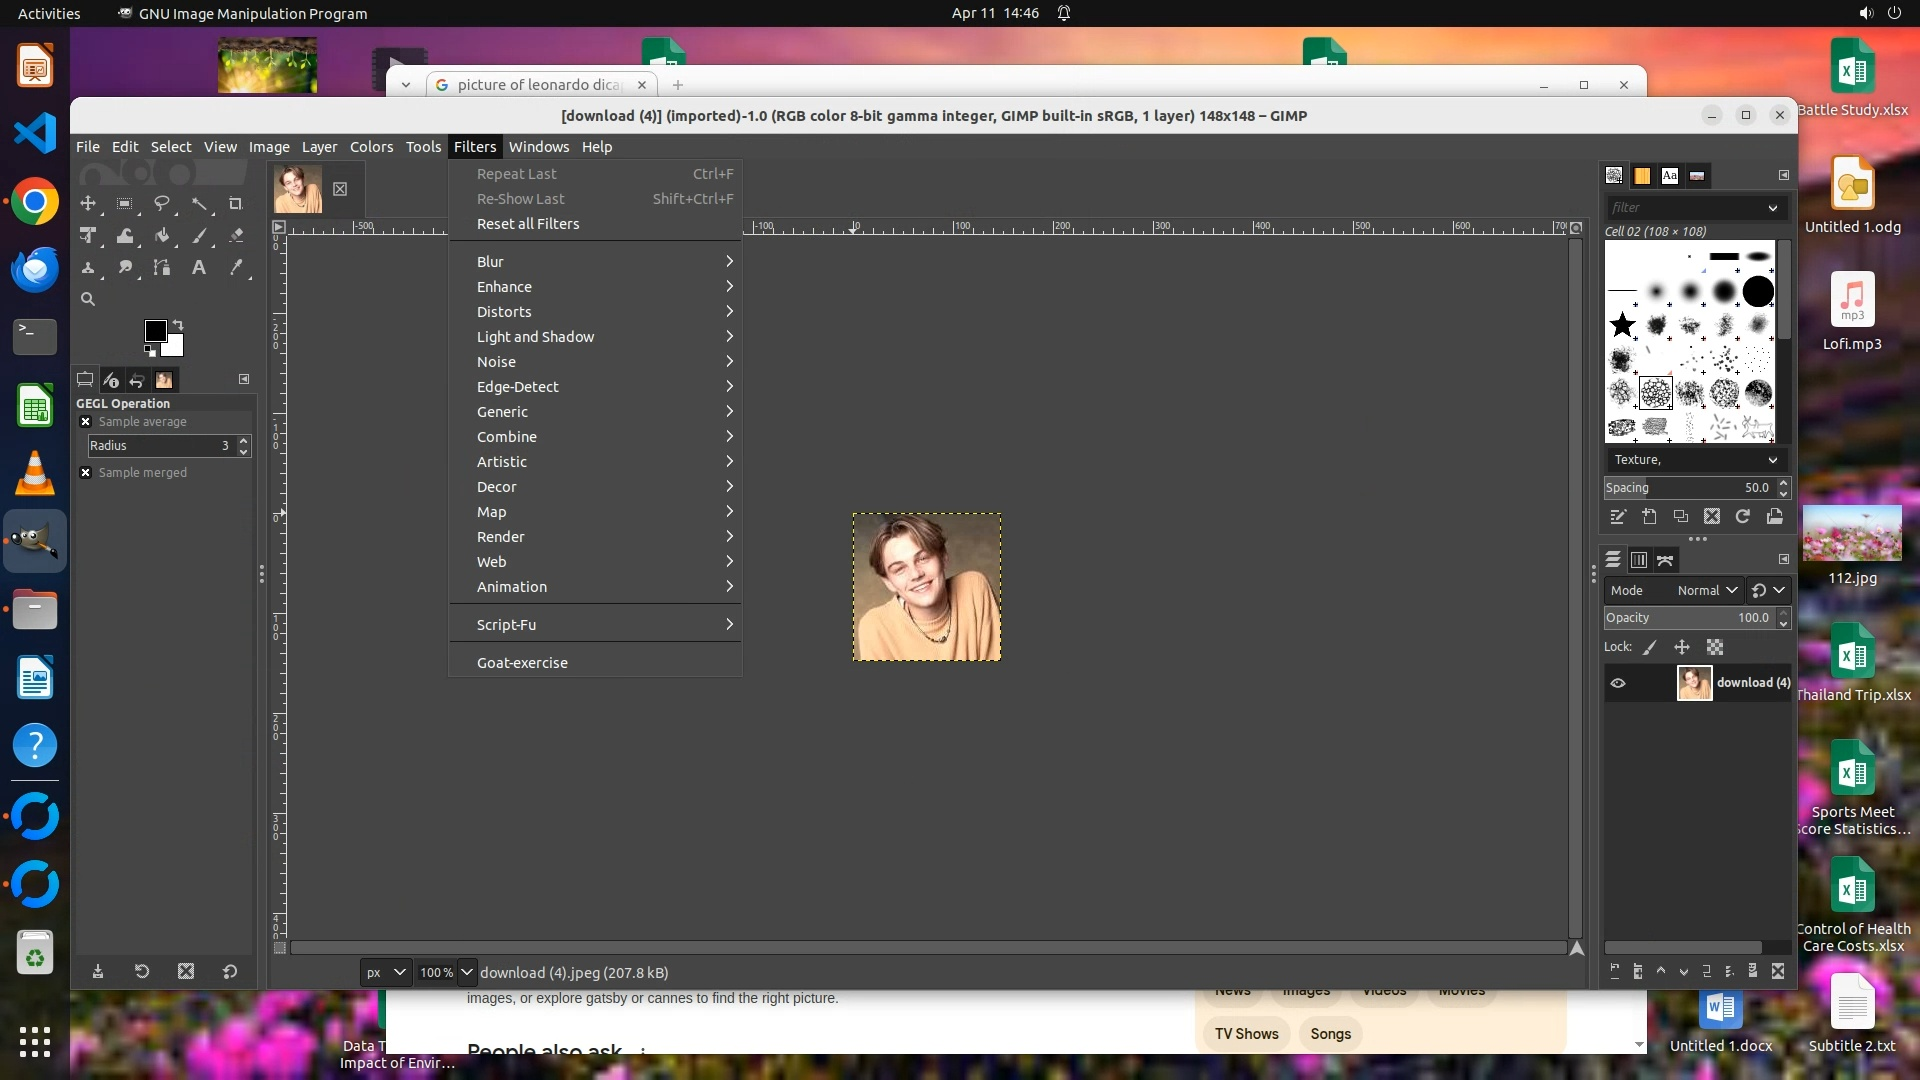This screenshot has width=1920, height=1080.
Task: Hide the download (4) layer
Action: pos(1618,683)
